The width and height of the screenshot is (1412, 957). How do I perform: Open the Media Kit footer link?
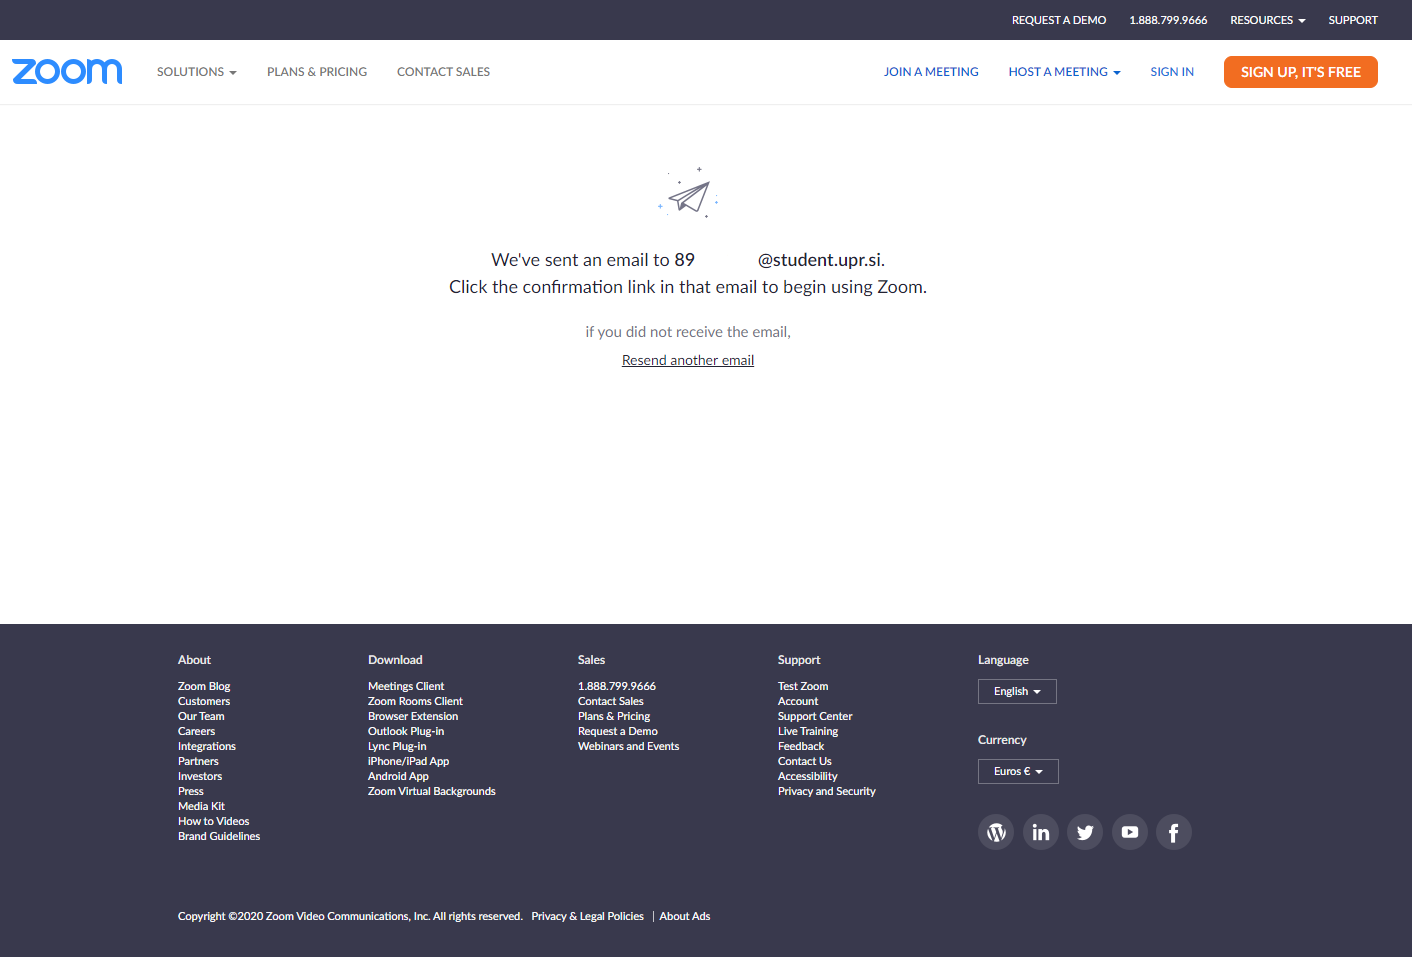(201, 806)
